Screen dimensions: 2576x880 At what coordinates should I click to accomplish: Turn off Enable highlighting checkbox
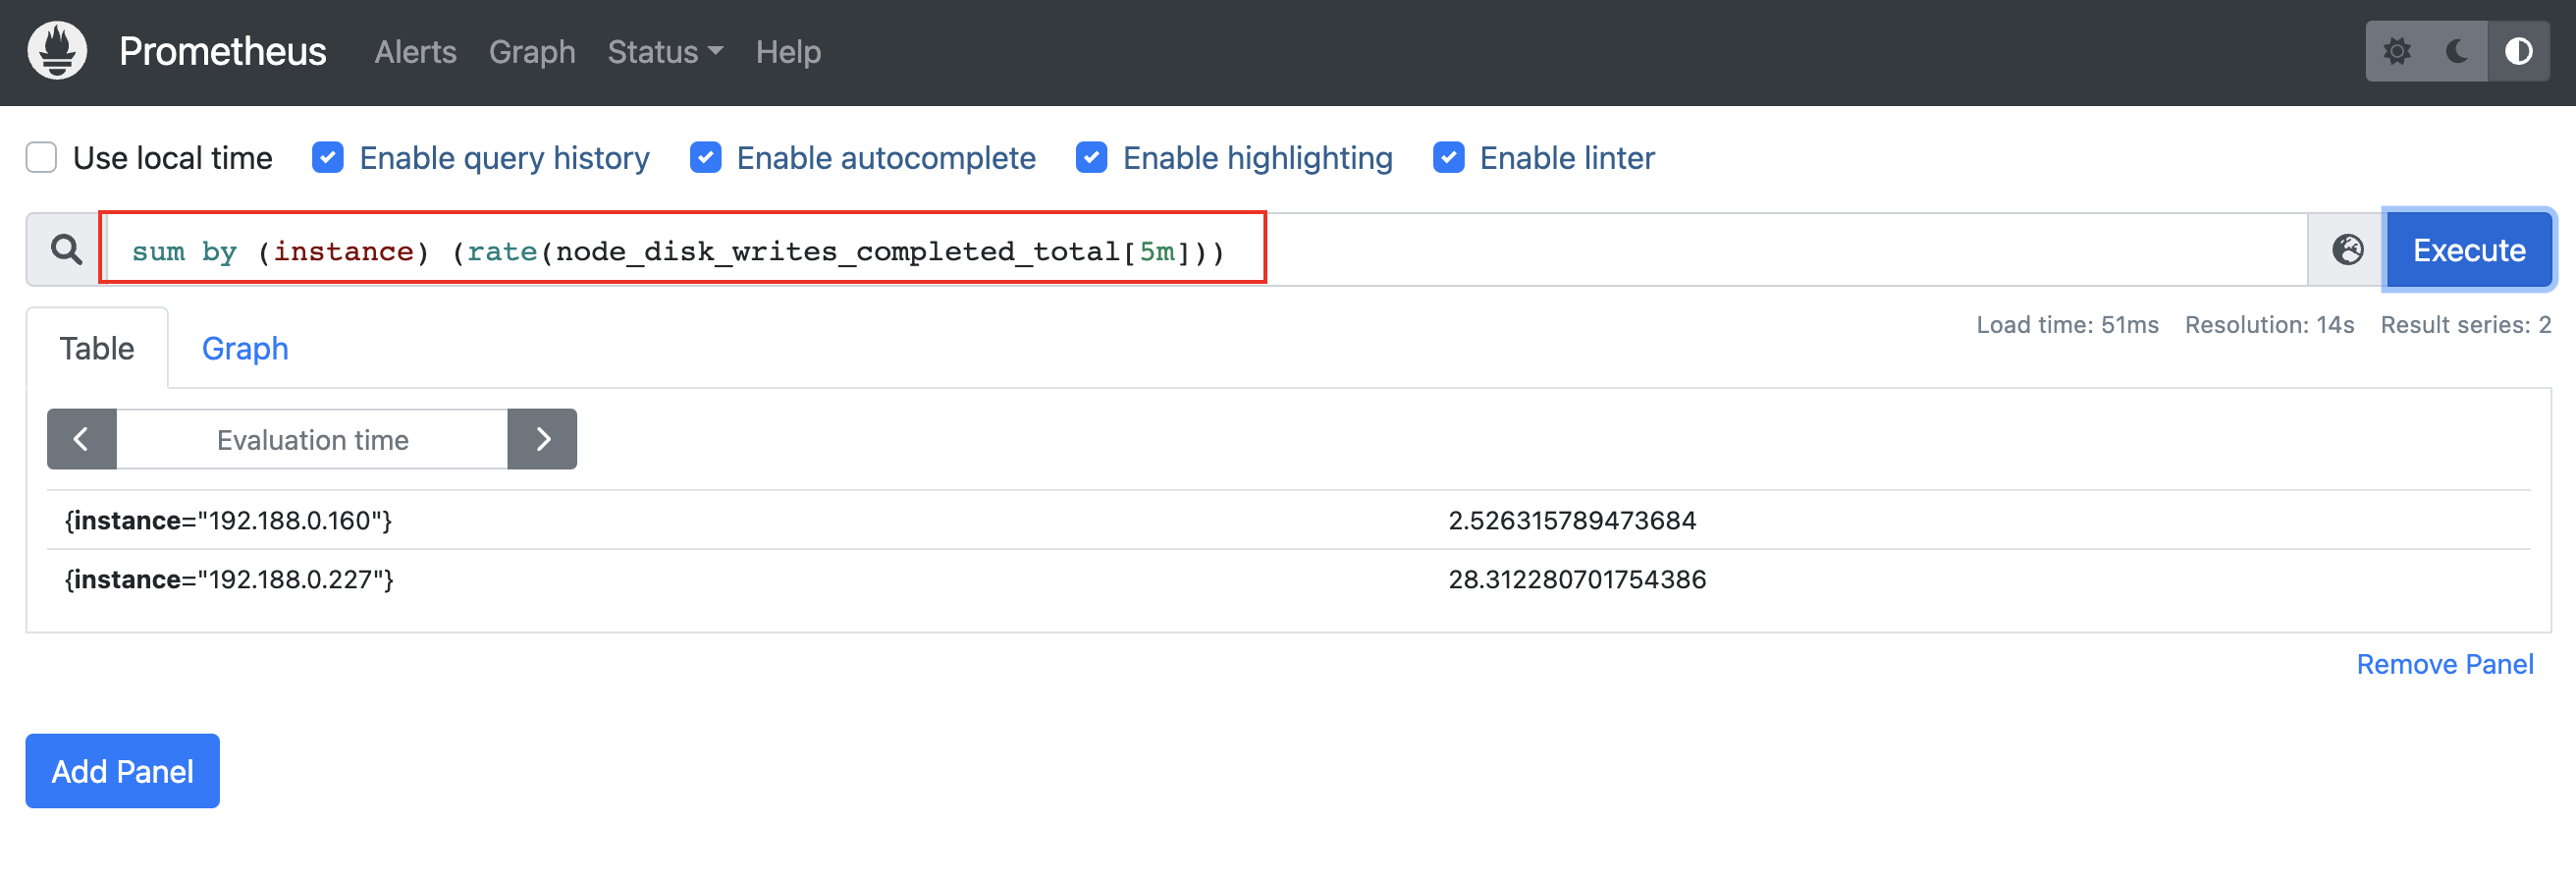click(x=1091, y=158)
